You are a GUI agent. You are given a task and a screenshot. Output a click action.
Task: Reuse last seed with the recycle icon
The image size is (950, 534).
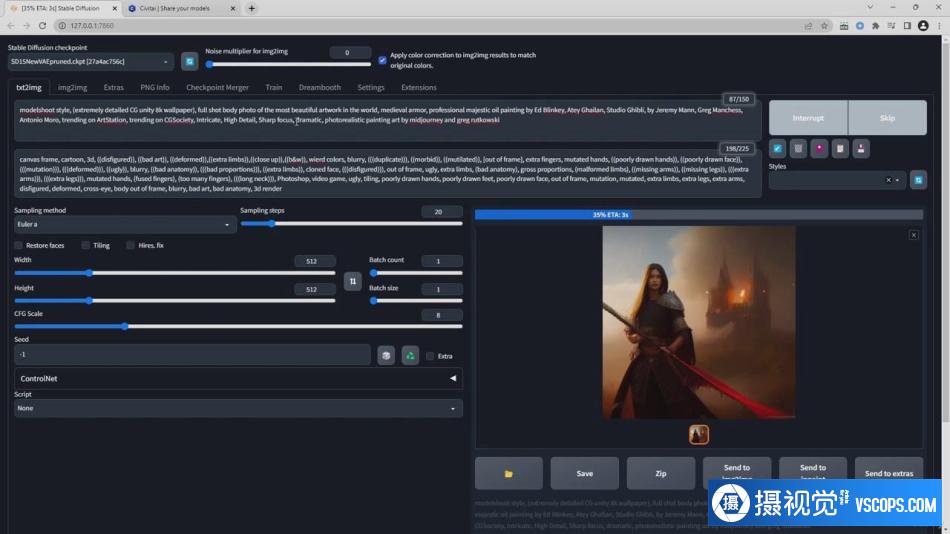pos(410,355)
